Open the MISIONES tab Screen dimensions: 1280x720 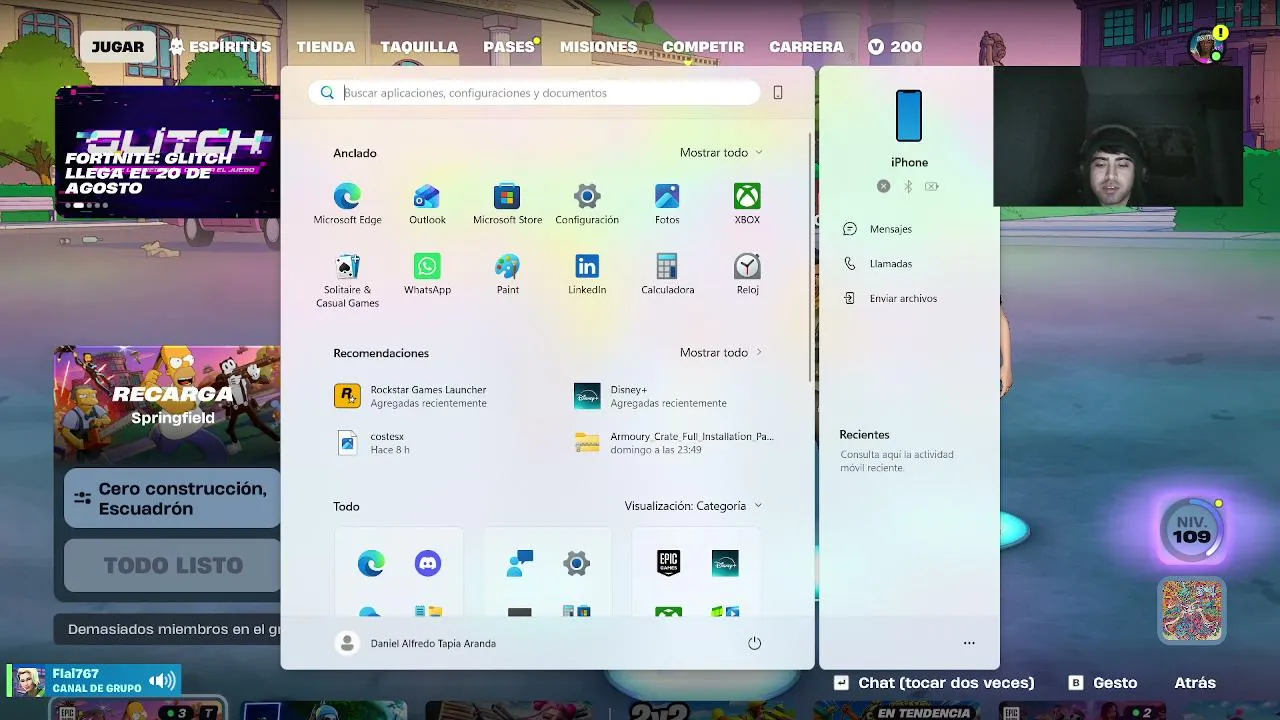[598, 47]
